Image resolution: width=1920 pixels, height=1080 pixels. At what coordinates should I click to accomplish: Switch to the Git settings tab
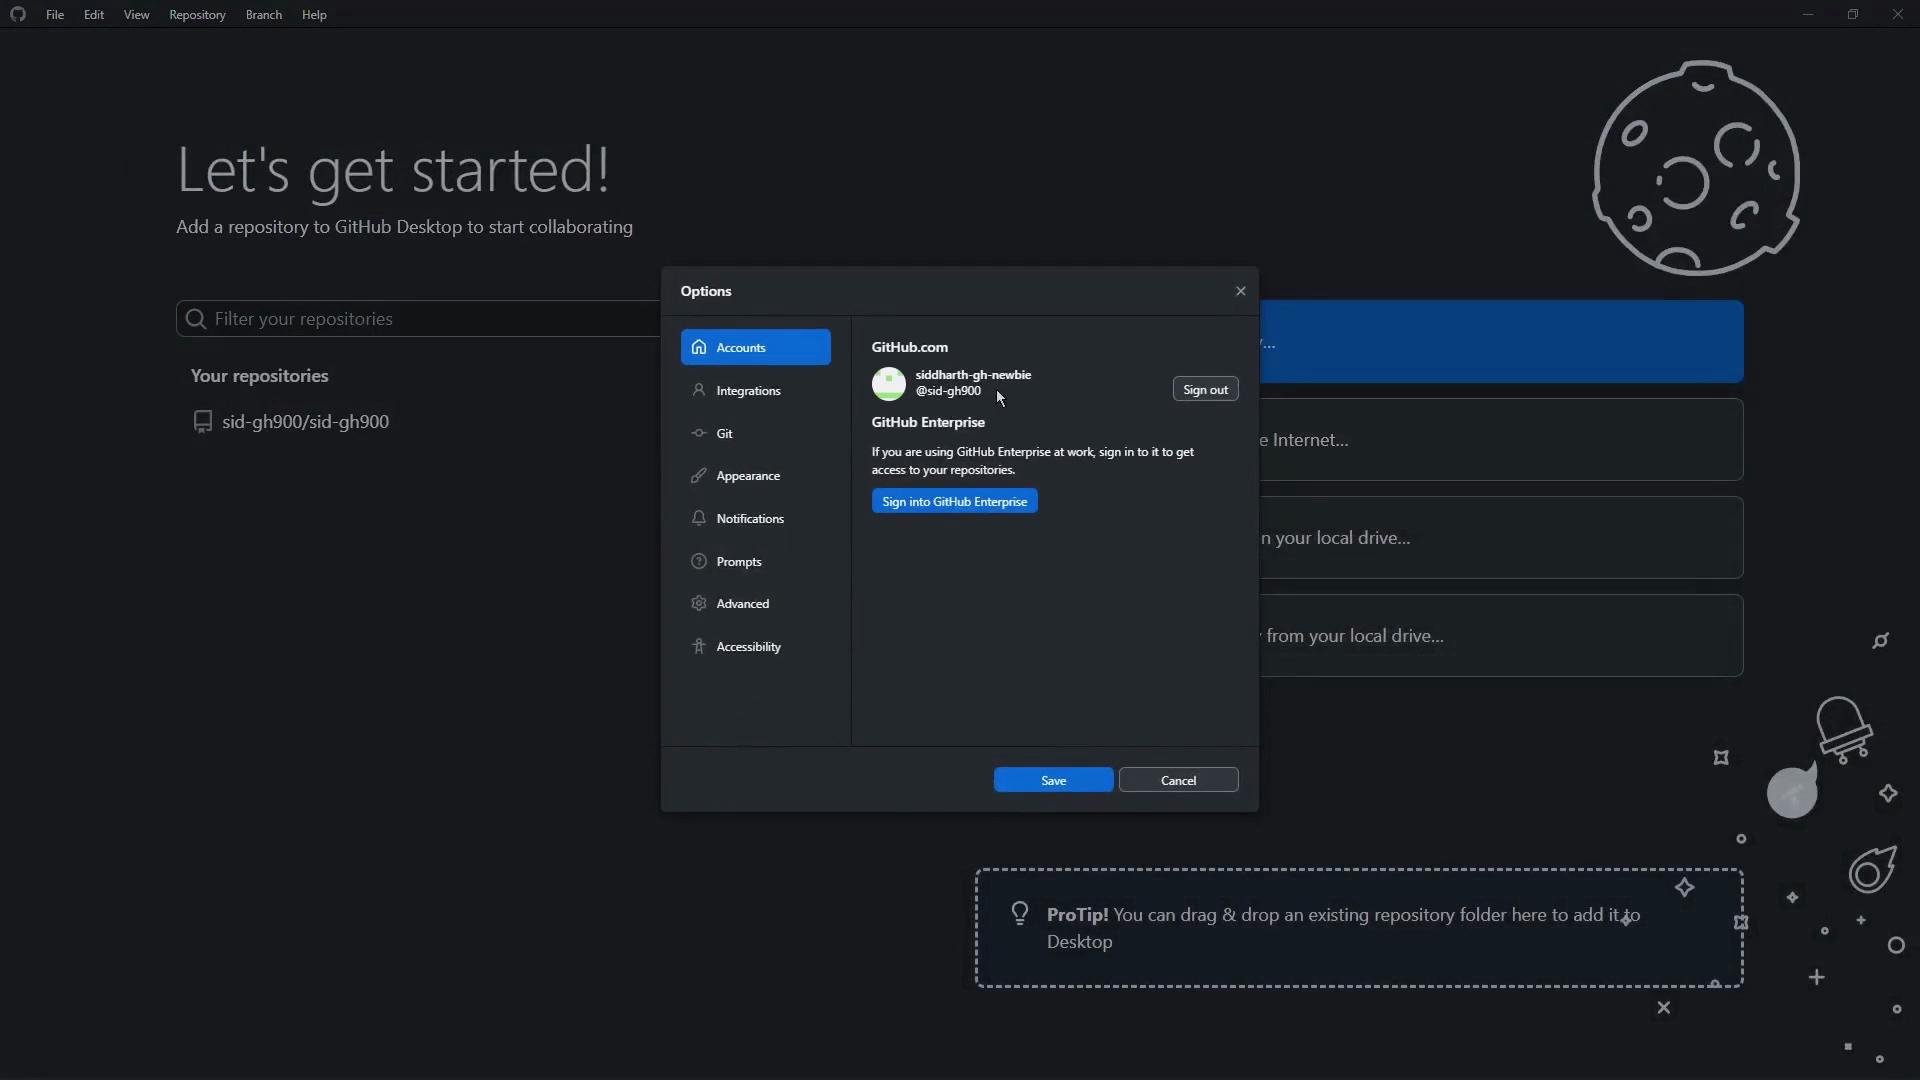756,433
